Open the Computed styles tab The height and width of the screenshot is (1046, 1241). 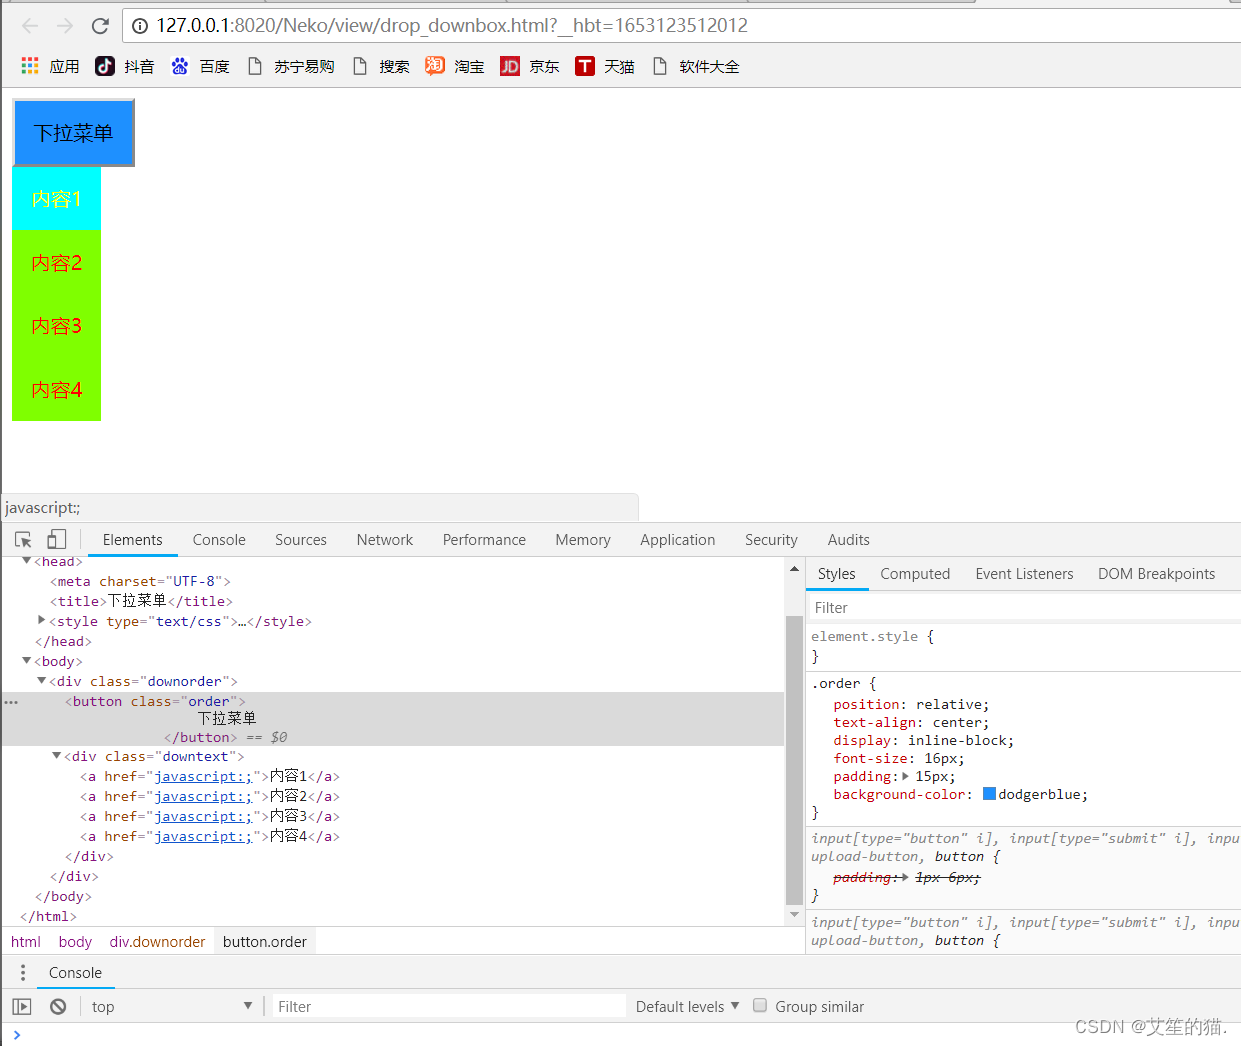point(914,574)
